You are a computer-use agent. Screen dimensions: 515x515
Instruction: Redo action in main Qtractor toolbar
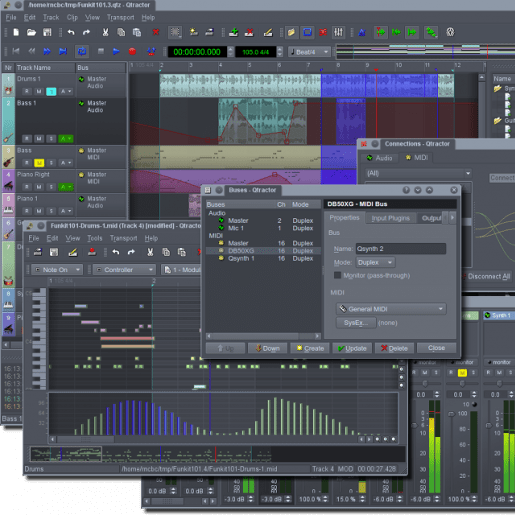tap(86, 32)
